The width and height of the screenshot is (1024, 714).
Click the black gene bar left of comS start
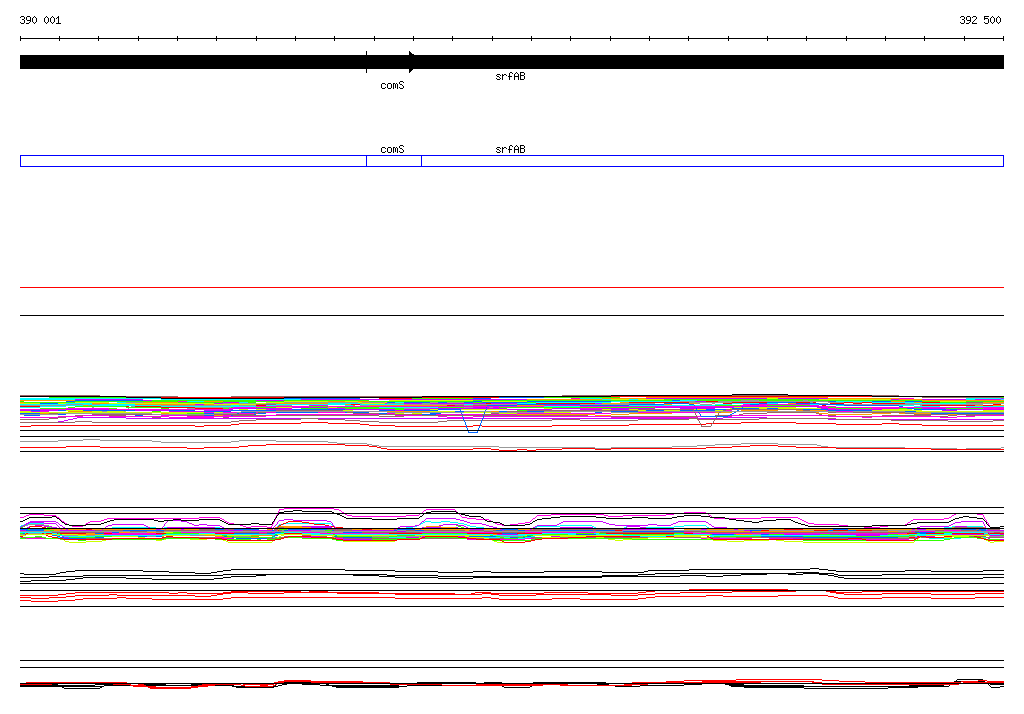tap(190, 62)
